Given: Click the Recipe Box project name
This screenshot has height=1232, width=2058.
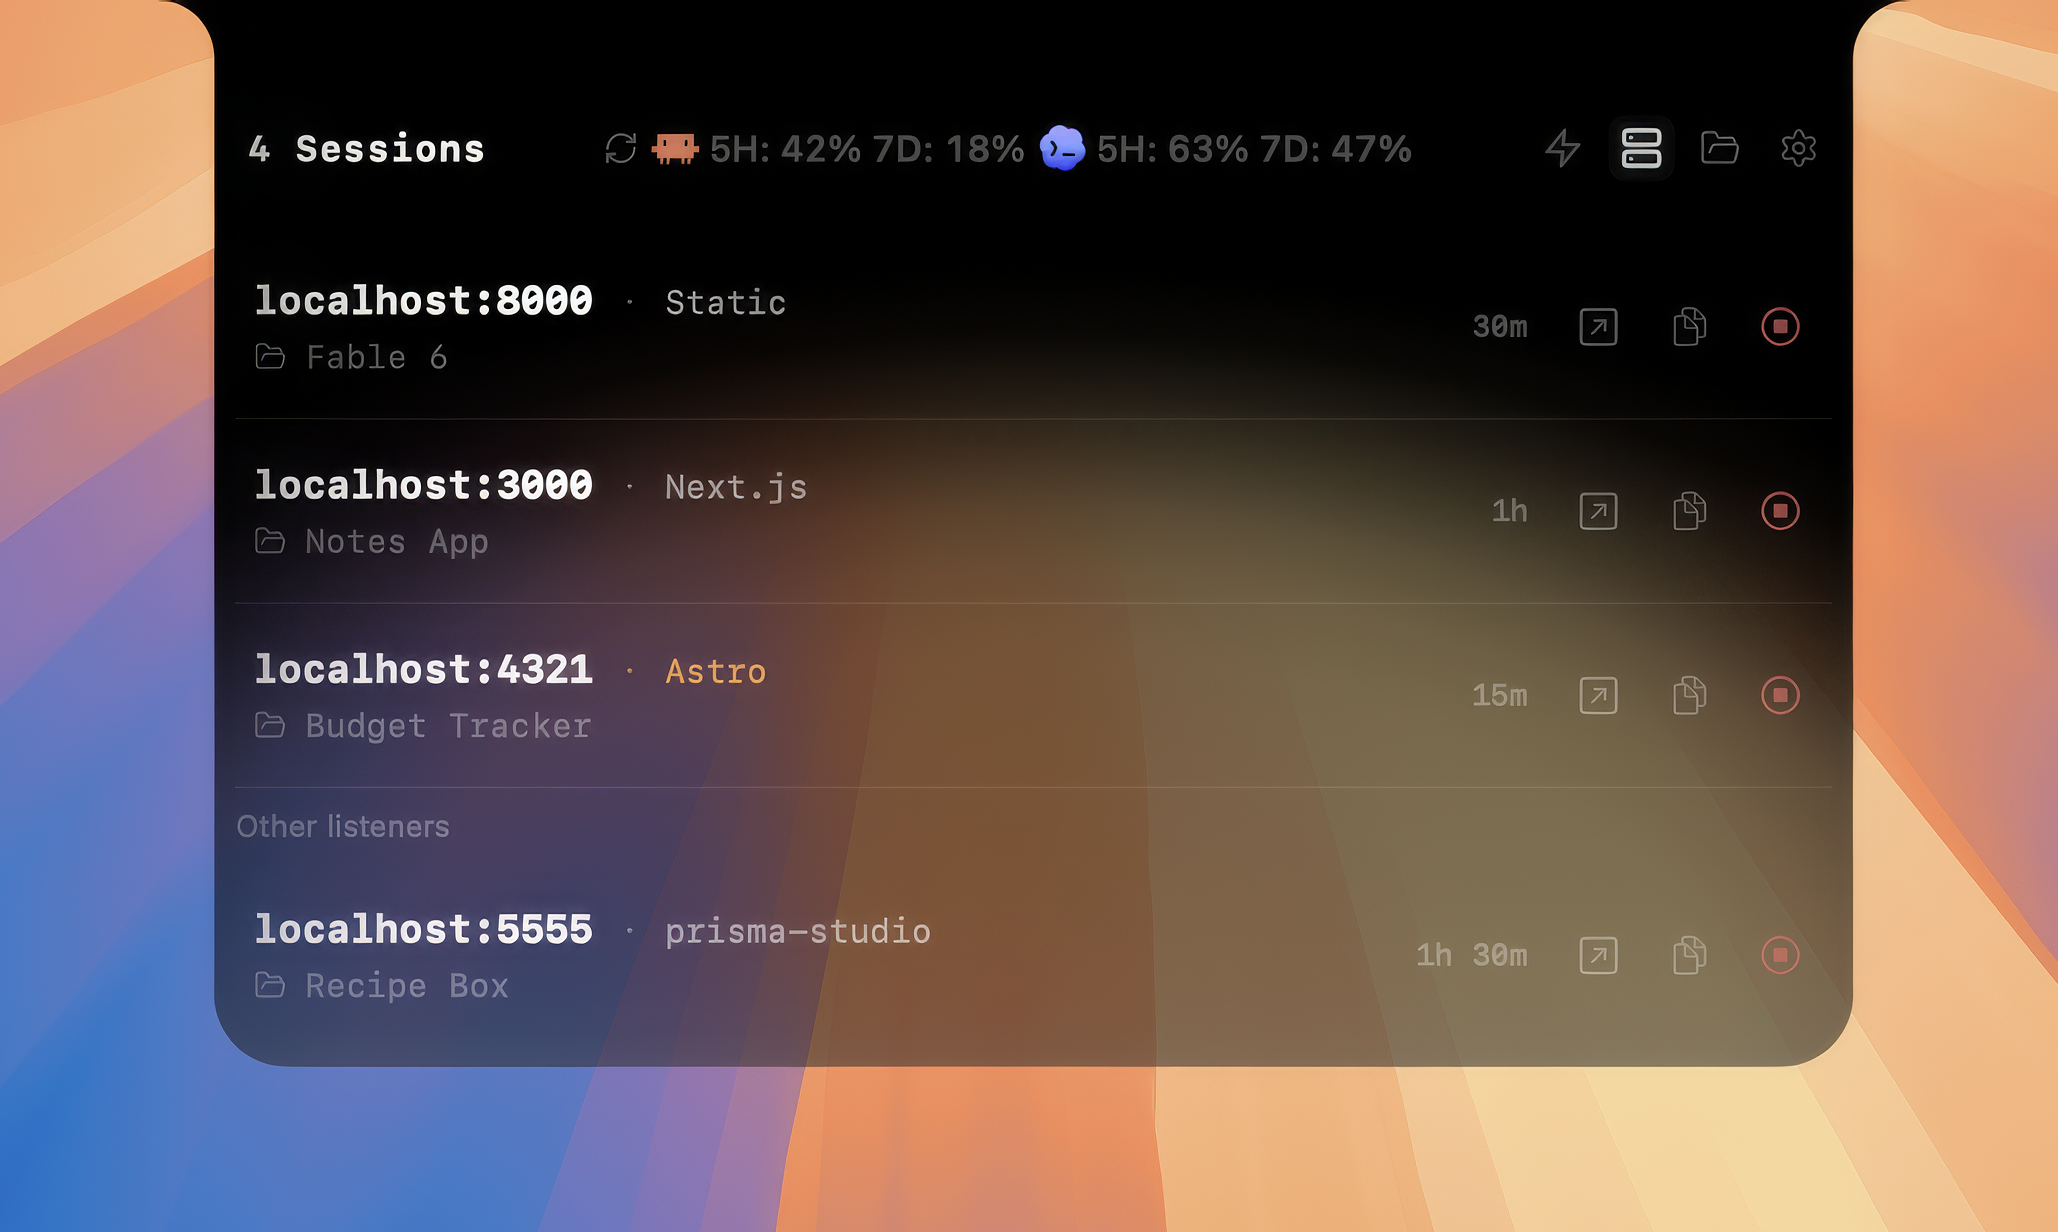Looking at the screenshot, I should pos(407,986).
